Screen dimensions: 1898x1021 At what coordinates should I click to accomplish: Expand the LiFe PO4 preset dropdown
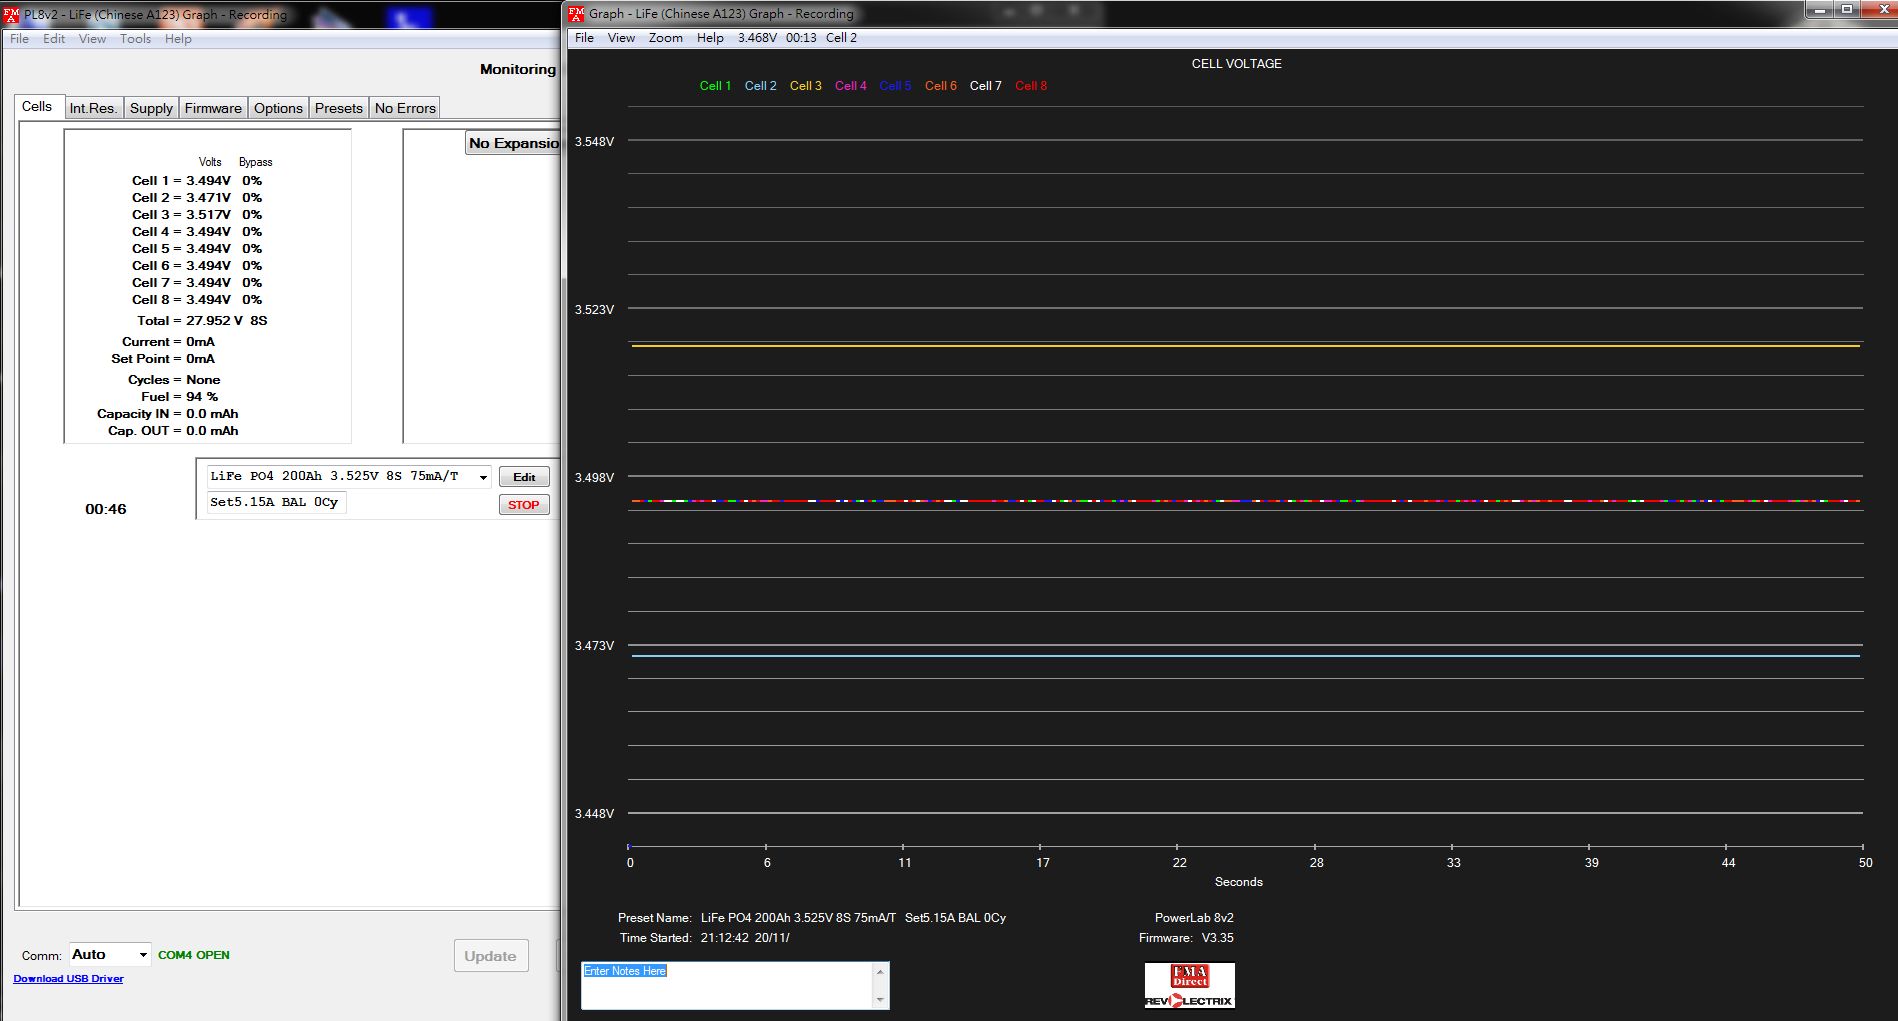coord(483,477)
